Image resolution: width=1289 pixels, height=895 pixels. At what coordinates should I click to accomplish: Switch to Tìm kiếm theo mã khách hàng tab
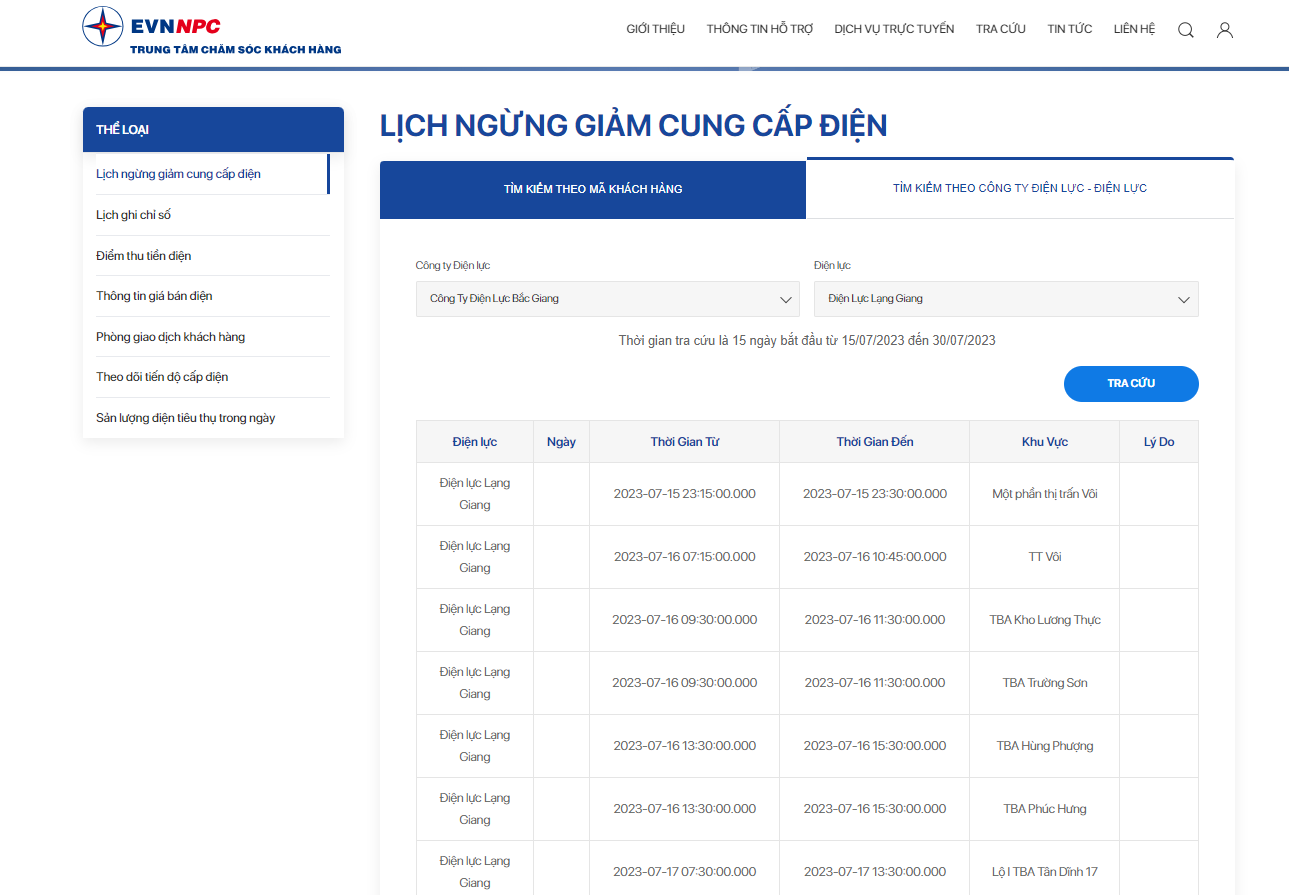(x=593, y=189)
